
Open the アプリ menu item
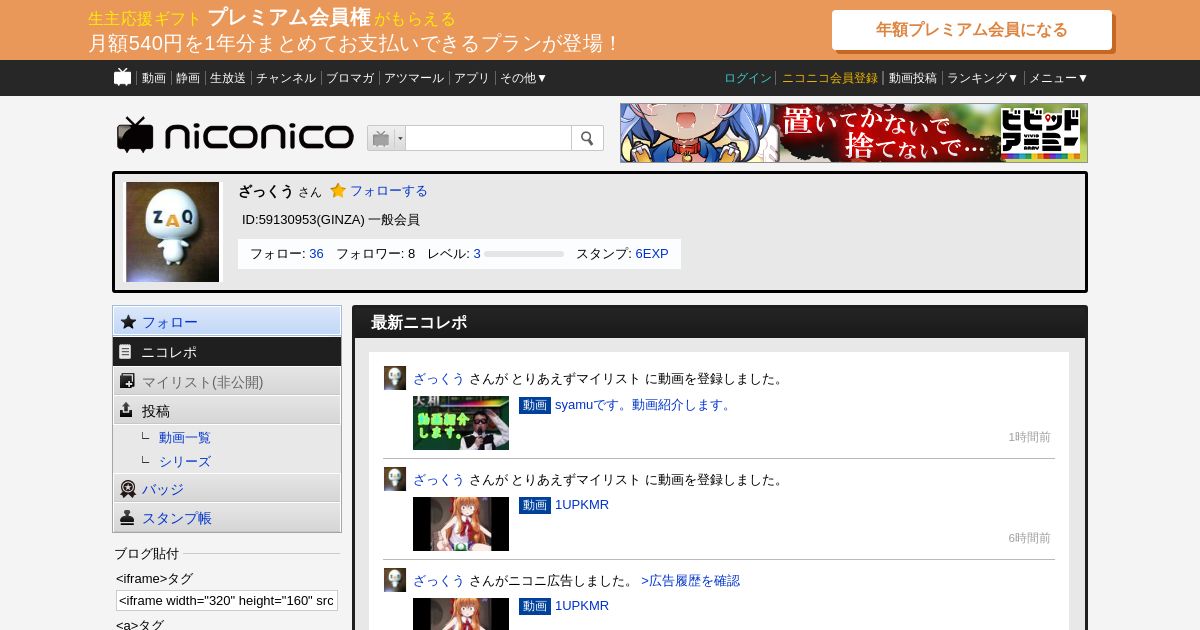click(x=472, y=78)
